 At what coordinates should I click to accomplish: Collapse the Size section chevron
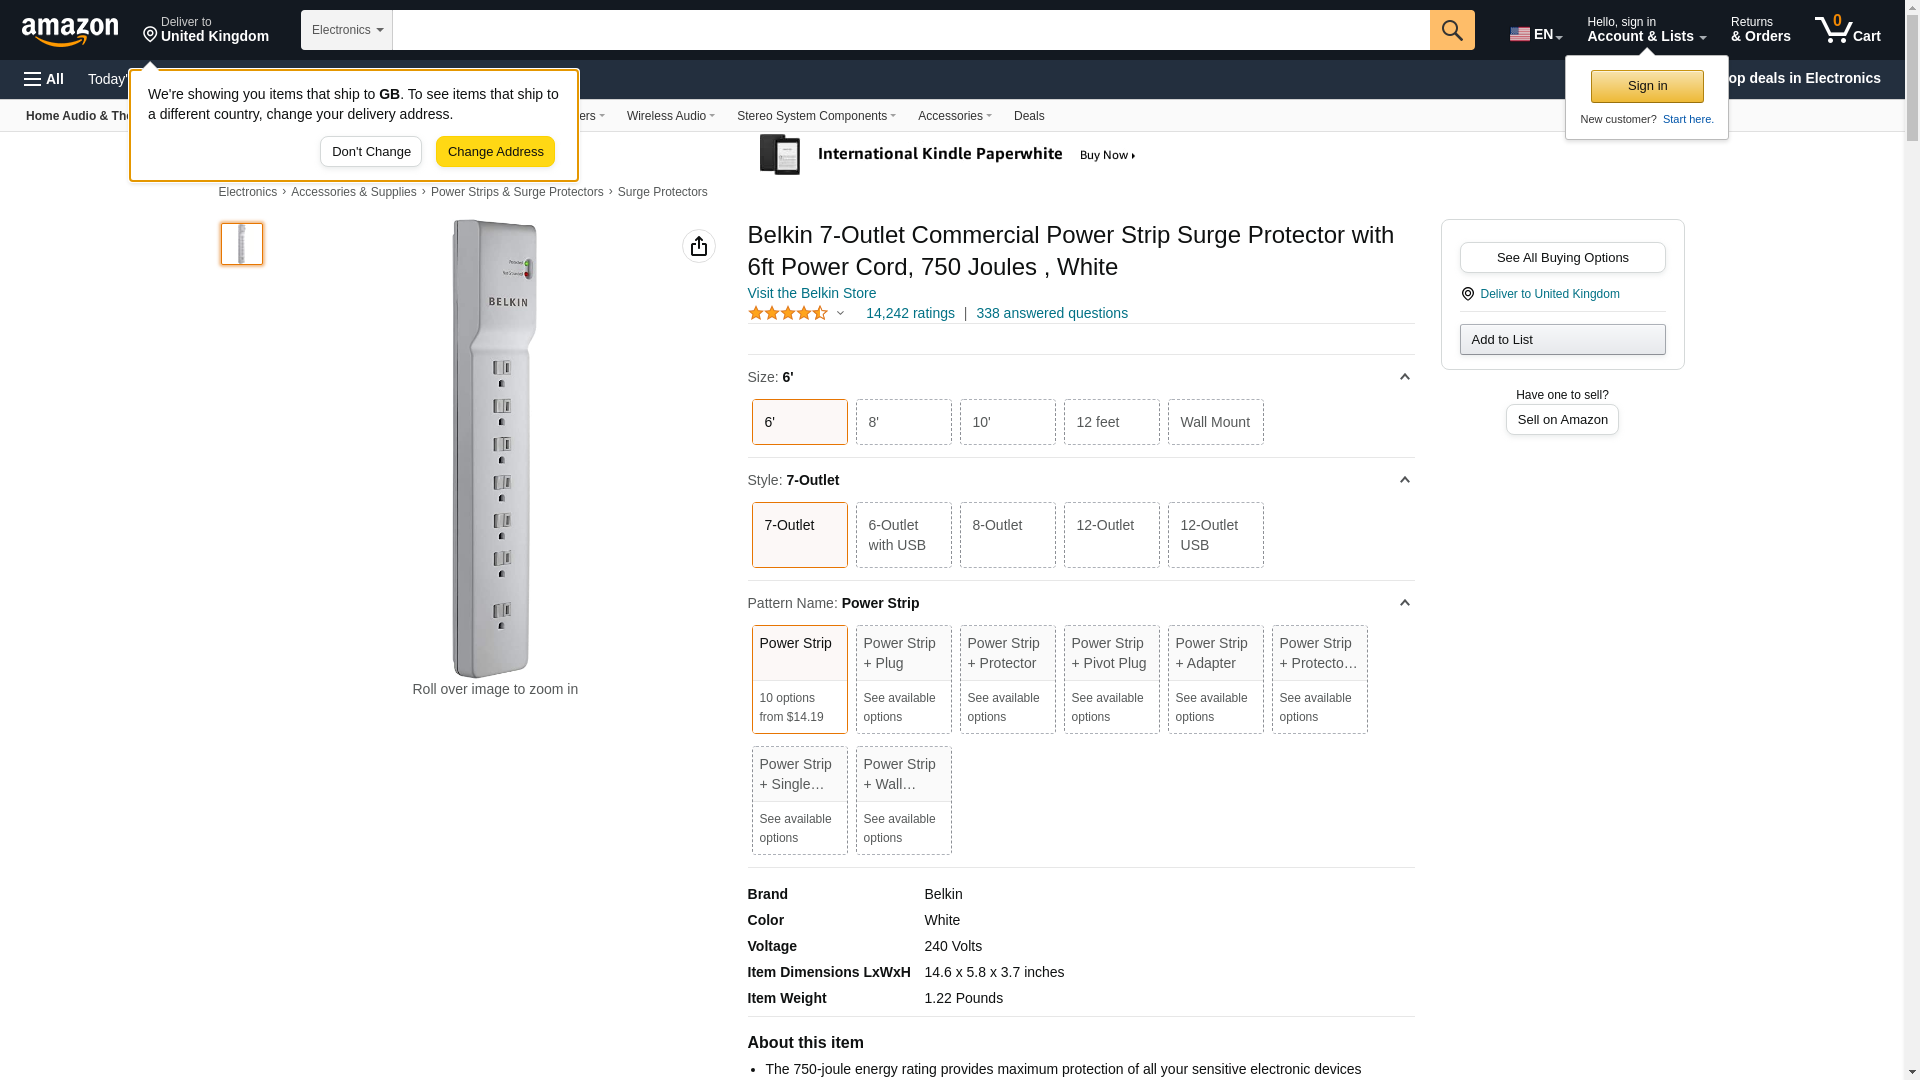(1404, 377)
